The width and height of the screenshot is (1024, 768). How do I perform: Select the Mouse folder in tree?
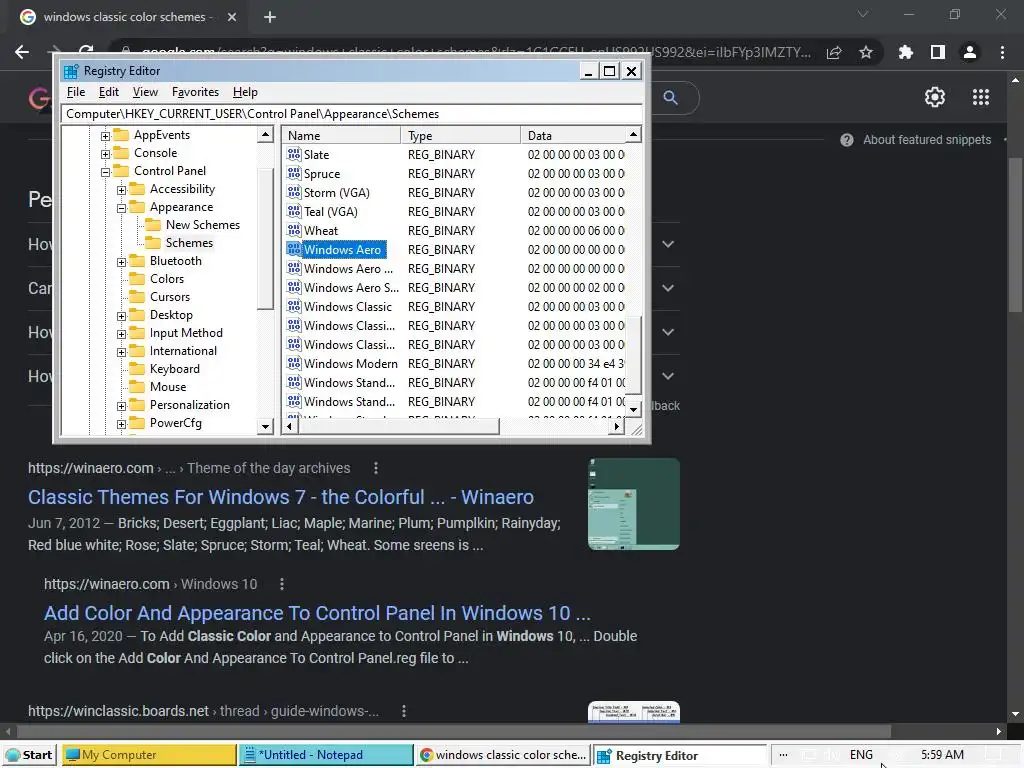pyautogui.click(x=168, y=387)
